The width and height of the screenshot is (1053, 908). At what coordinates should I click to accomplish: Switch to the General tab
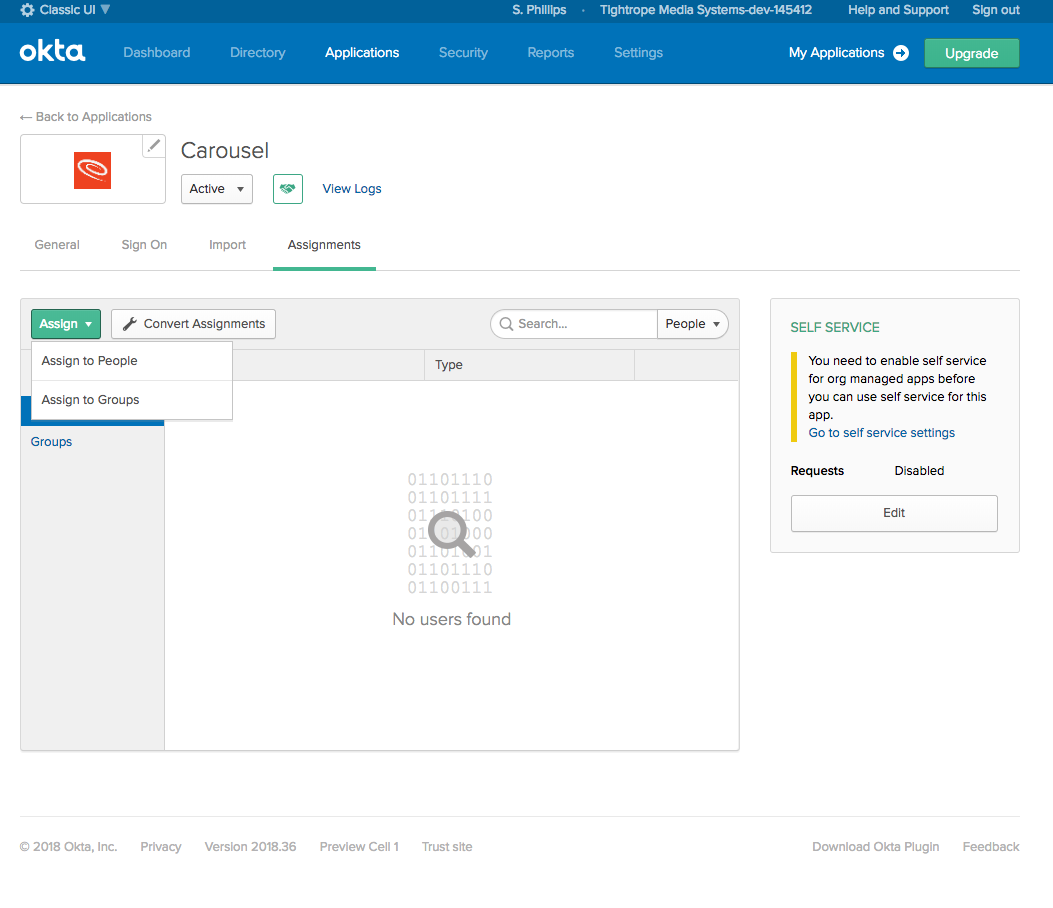tap(57, 244)
